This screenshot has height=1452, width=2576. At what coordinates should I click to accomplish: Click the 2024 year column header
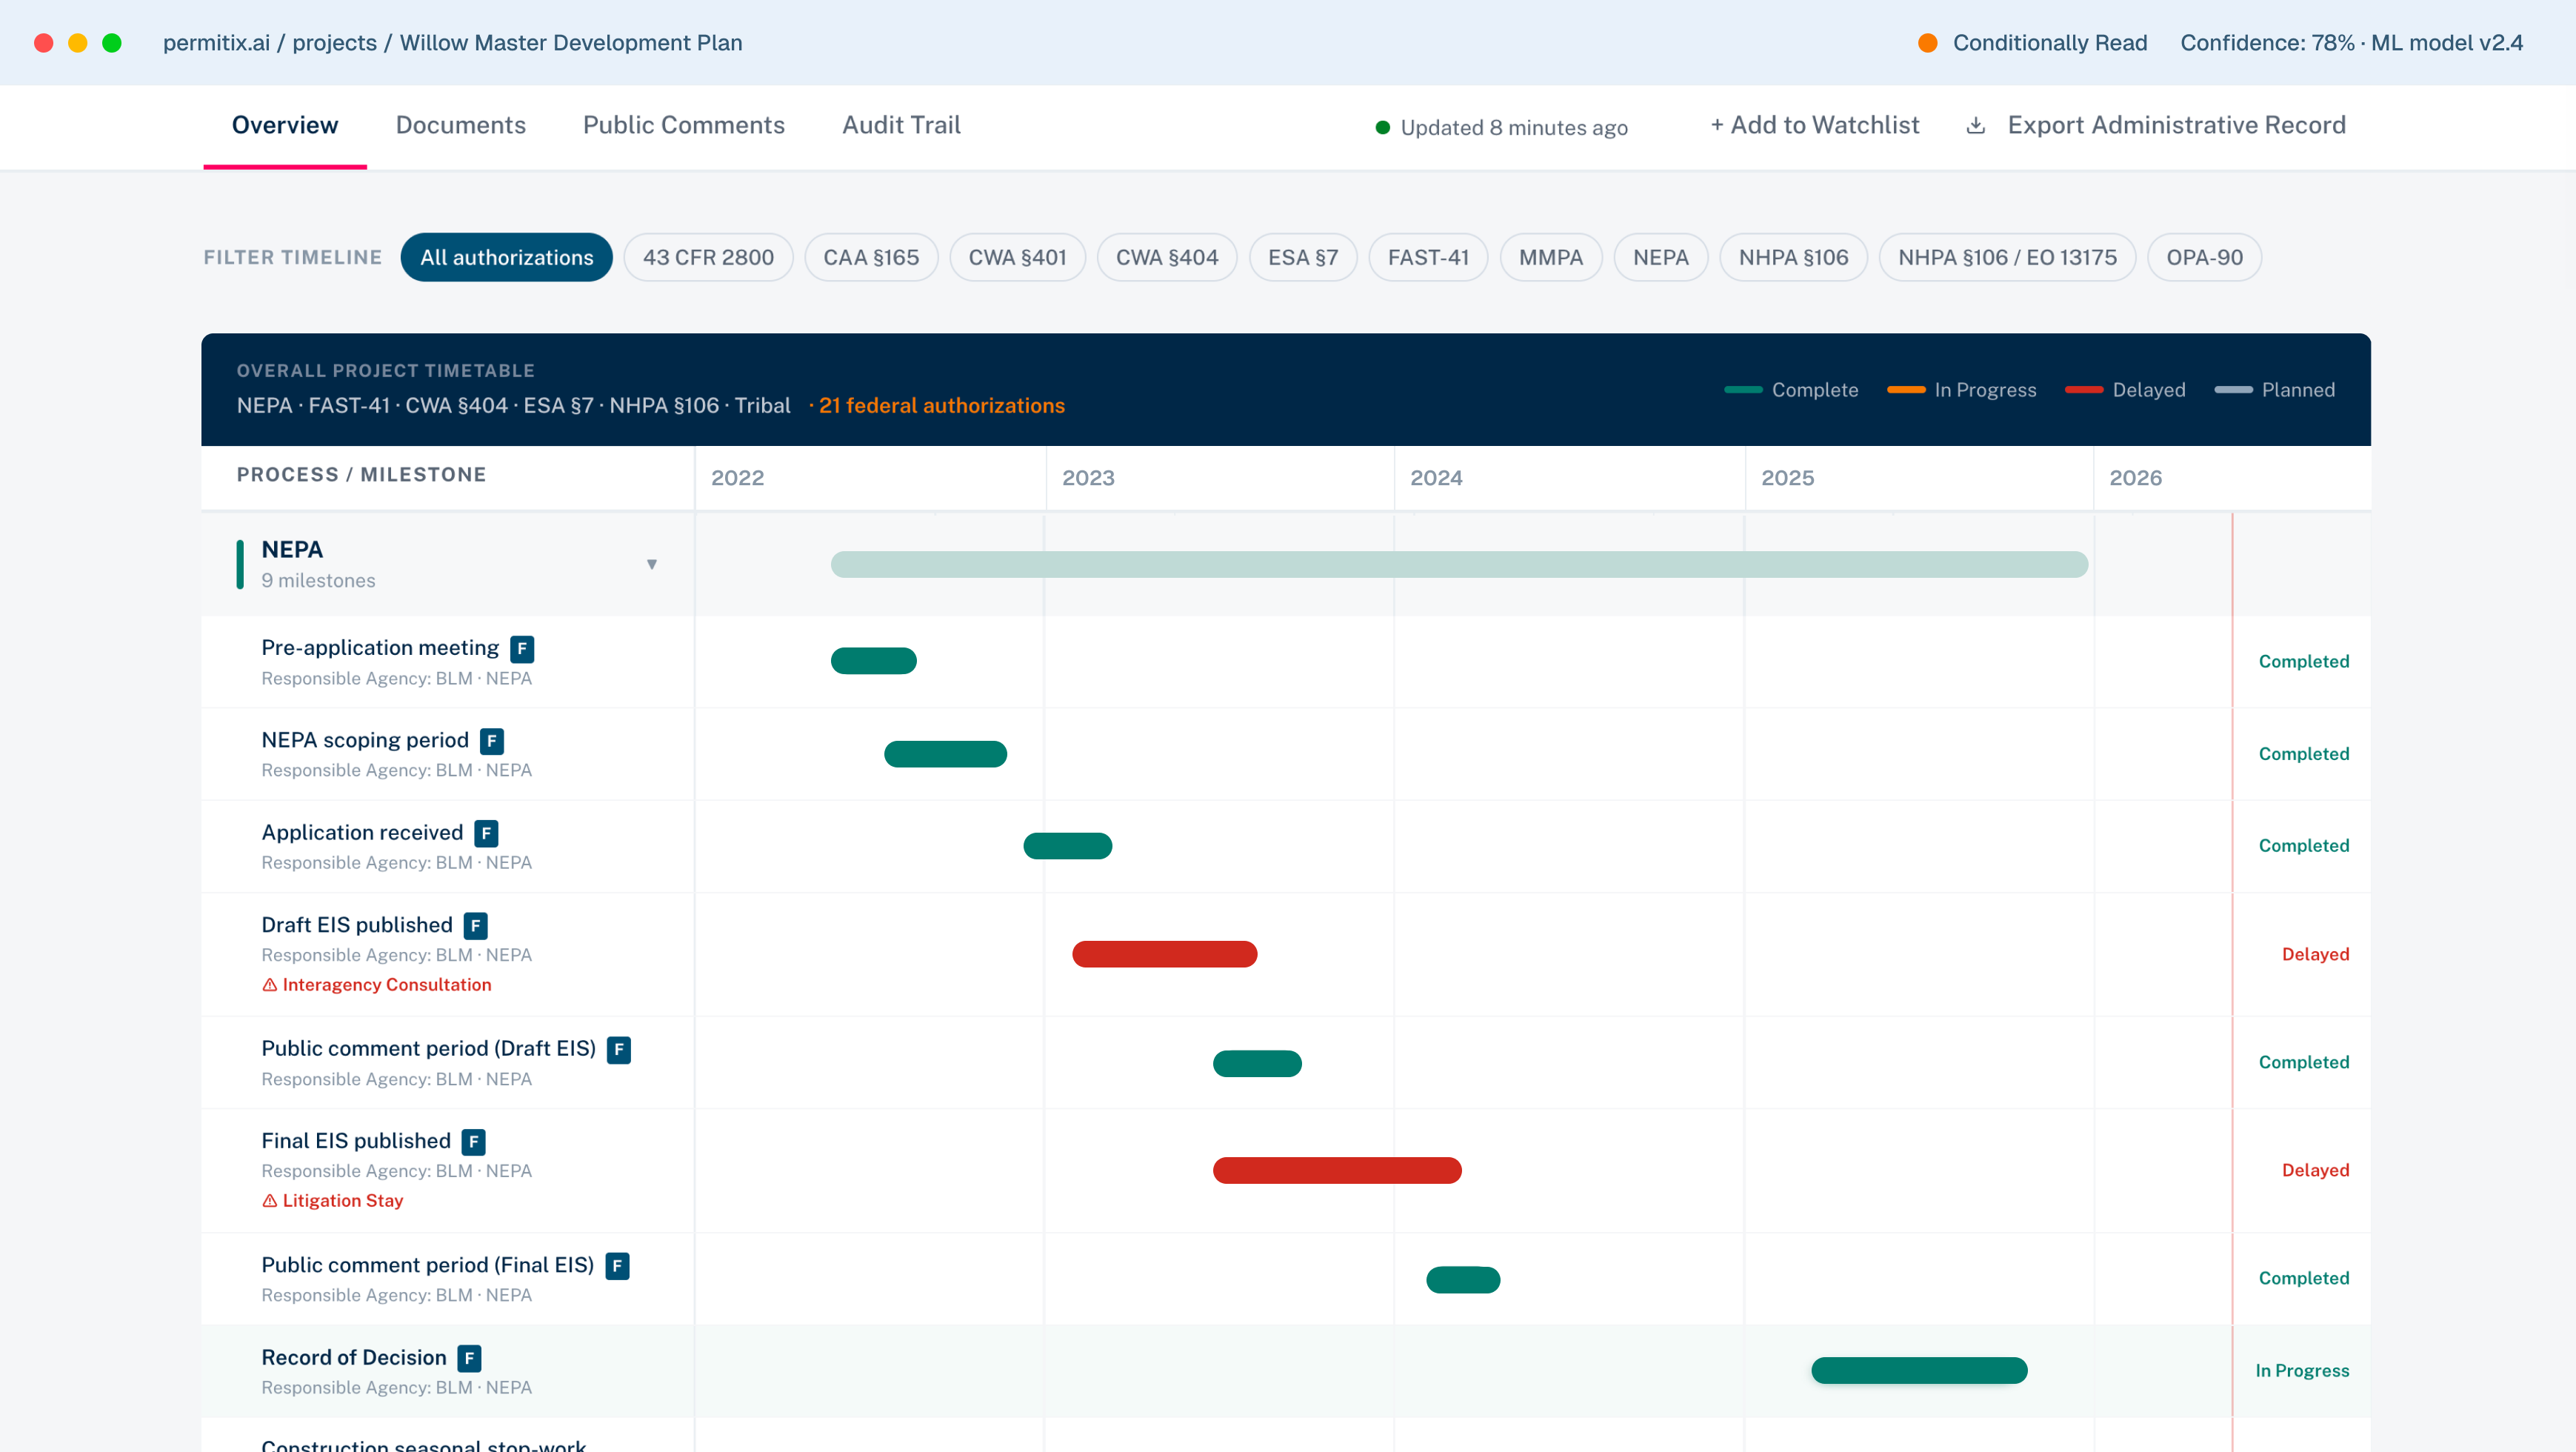[x=1436, y=478]
